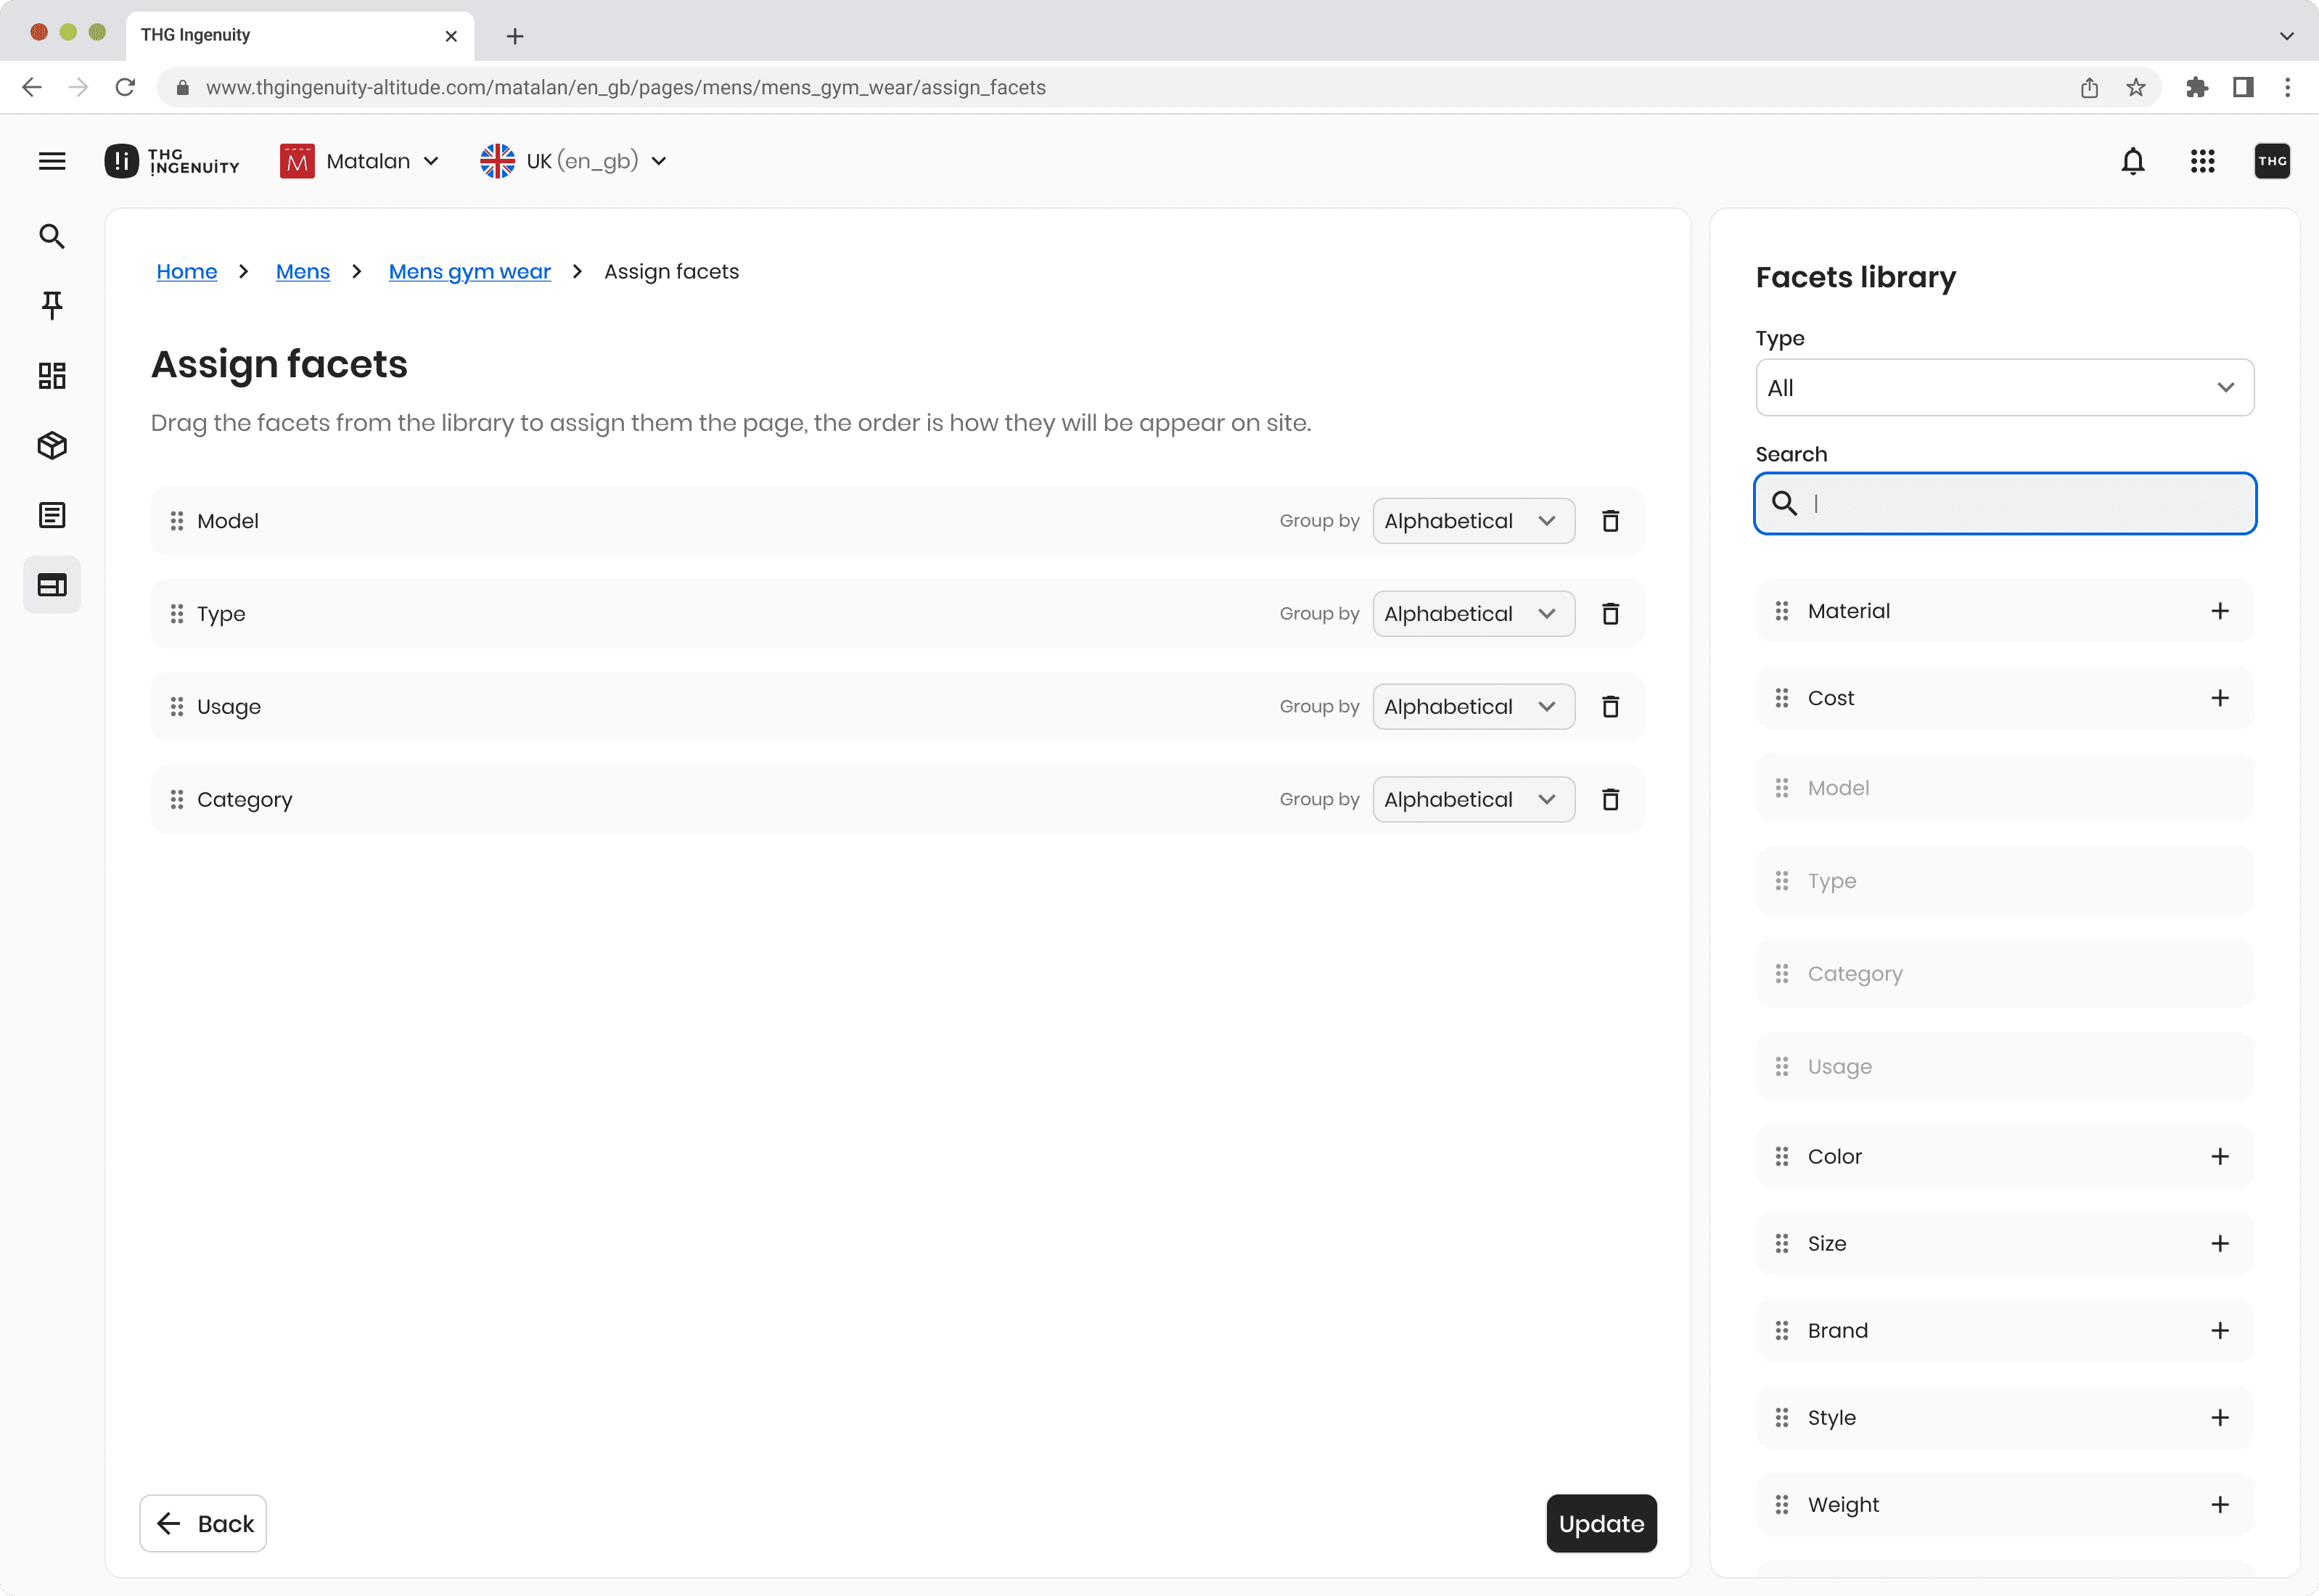Image resolution: width=2319 pixels, height=1596 pixels.
Task: Click the drag handle next to Material in library
Action: click(1782, 611)
